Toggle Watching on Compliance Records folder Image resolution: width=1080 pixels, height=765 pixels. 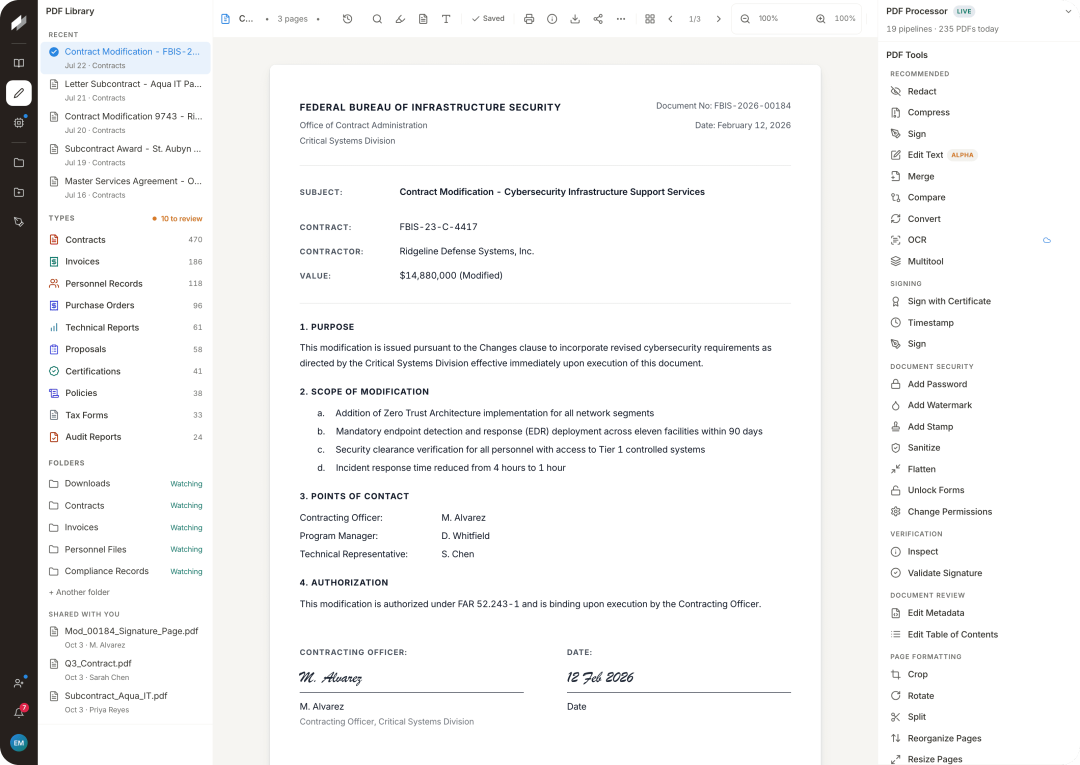click(x=186, y=572)
